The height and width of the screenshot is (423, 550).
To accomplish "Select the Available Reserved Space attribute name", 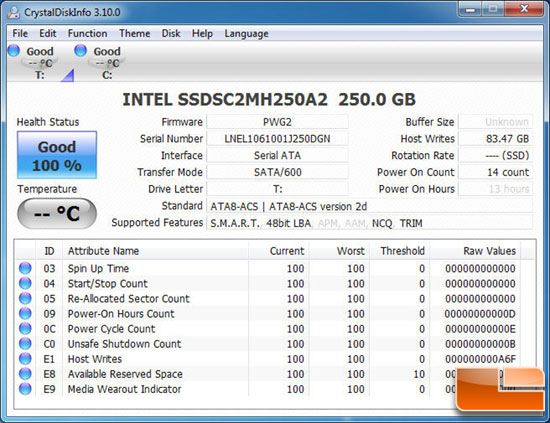I will tap(125, 374).
